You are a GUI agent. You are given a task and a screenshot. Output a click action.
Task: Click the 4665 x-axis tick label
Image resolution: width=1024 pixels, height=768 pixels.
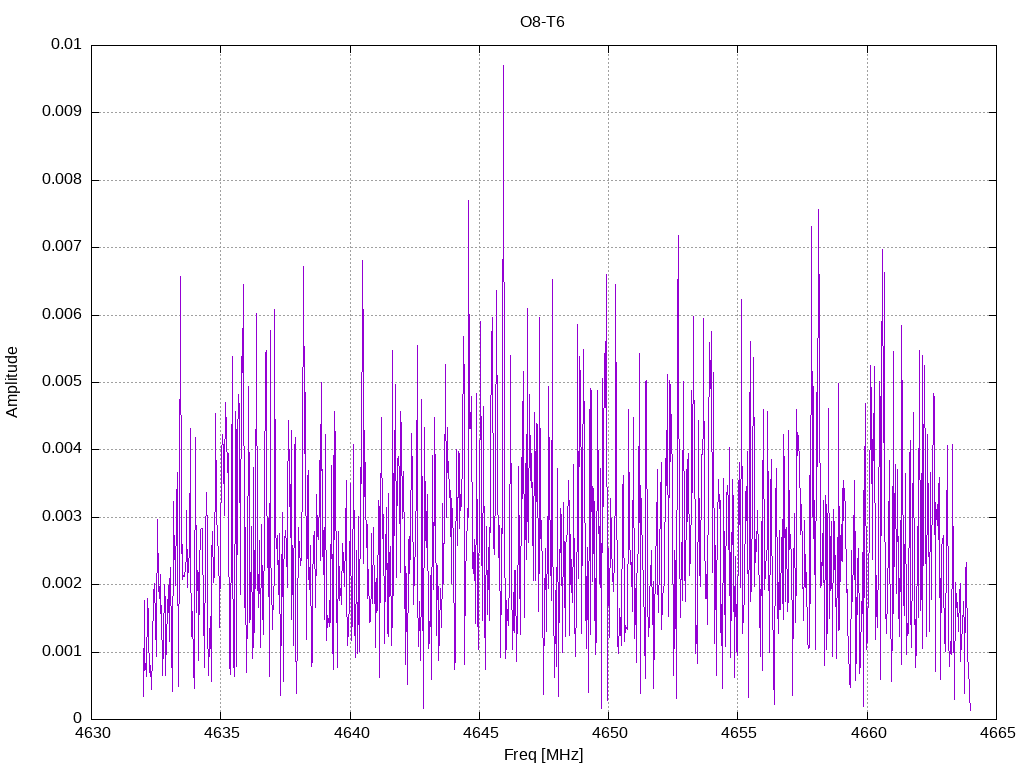997,733
